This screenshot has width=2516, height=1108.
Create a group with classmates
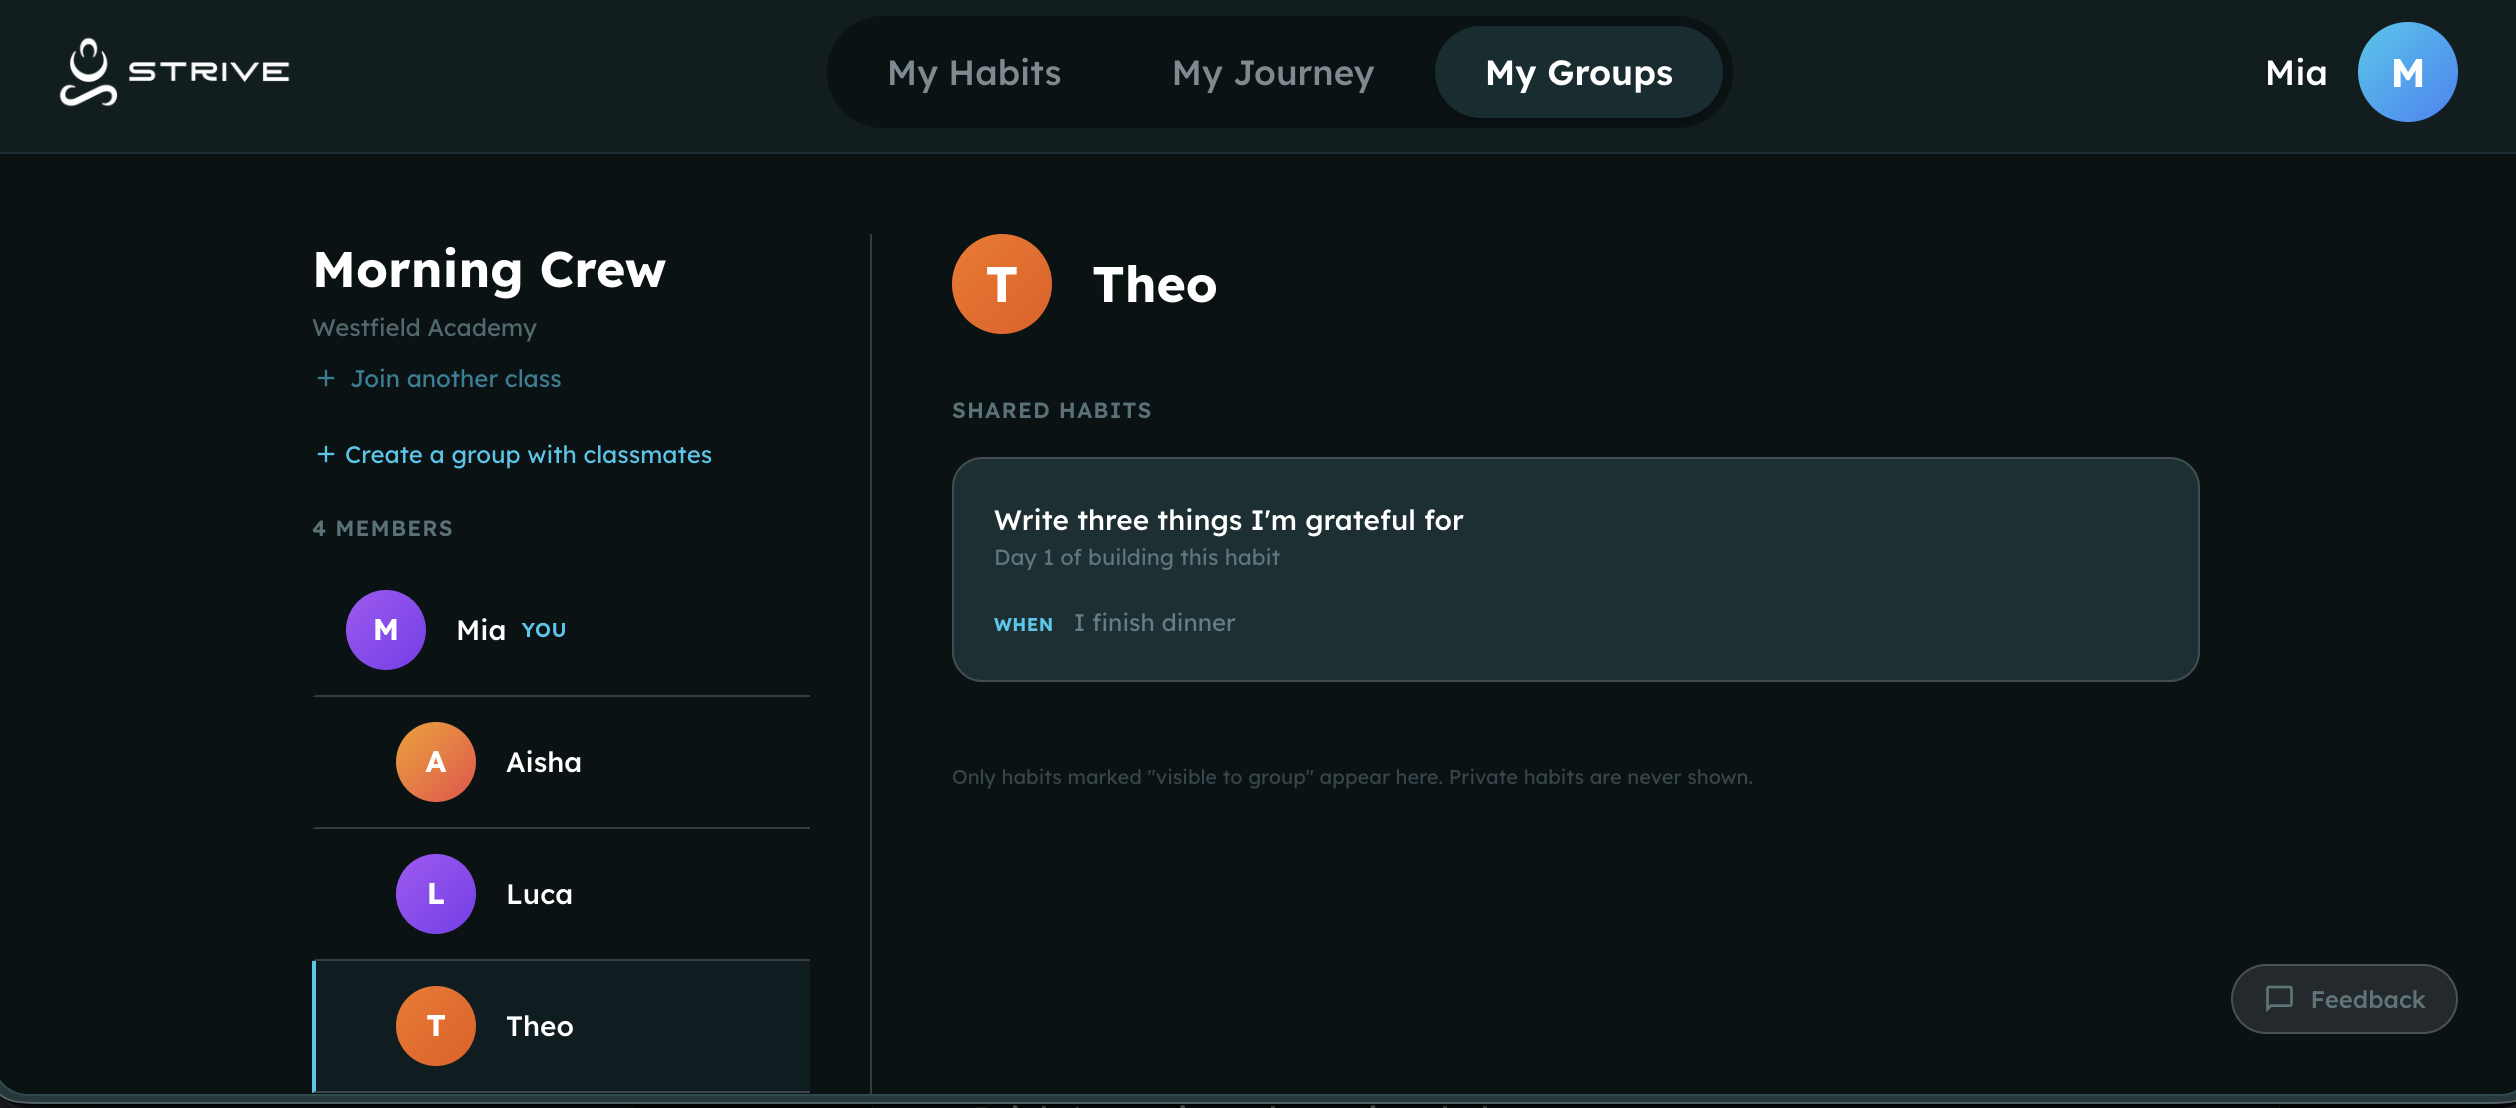(527, 455)
